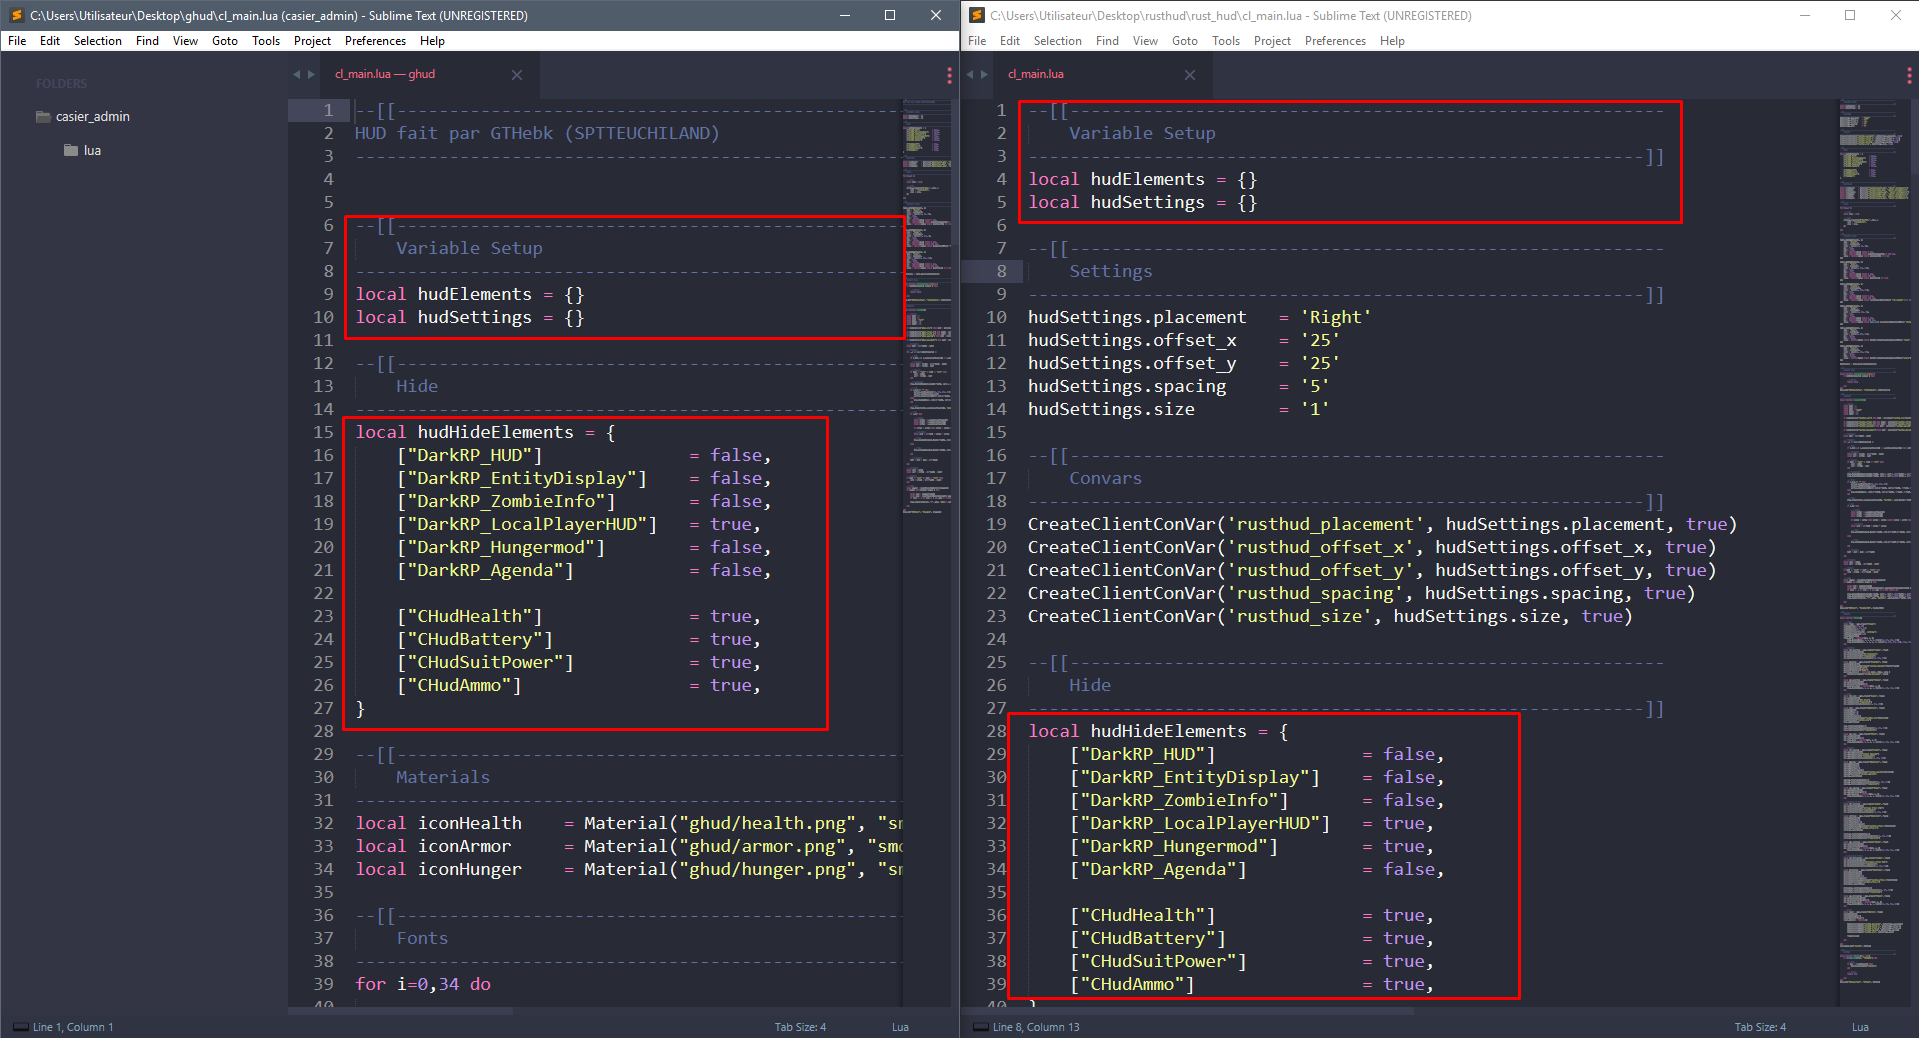Close cl_main.lua tab in right window
The image size is (1919, 1038).
(x=1190, y=75)
